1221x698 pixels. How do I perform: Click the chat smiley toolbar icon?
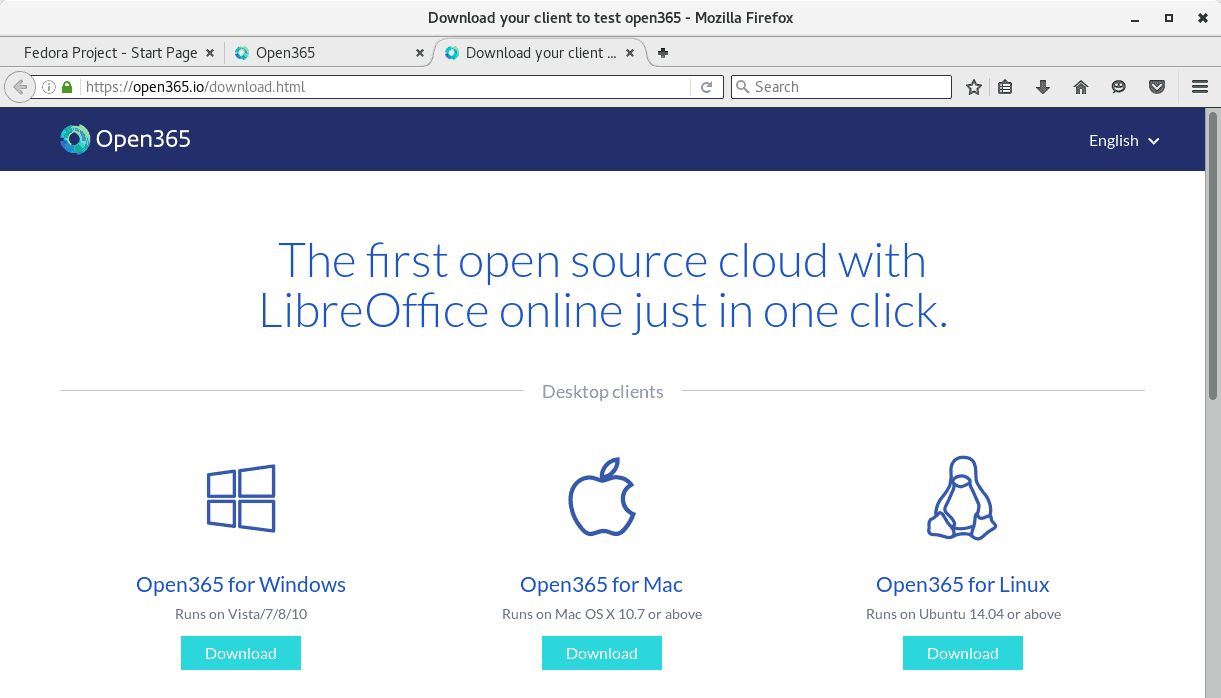1119,87
